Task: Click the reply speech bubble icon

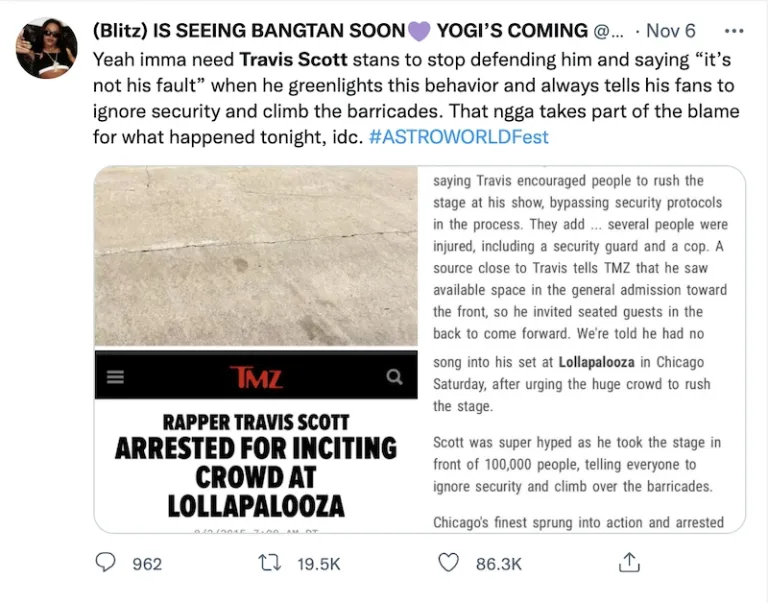Action: 106,563
